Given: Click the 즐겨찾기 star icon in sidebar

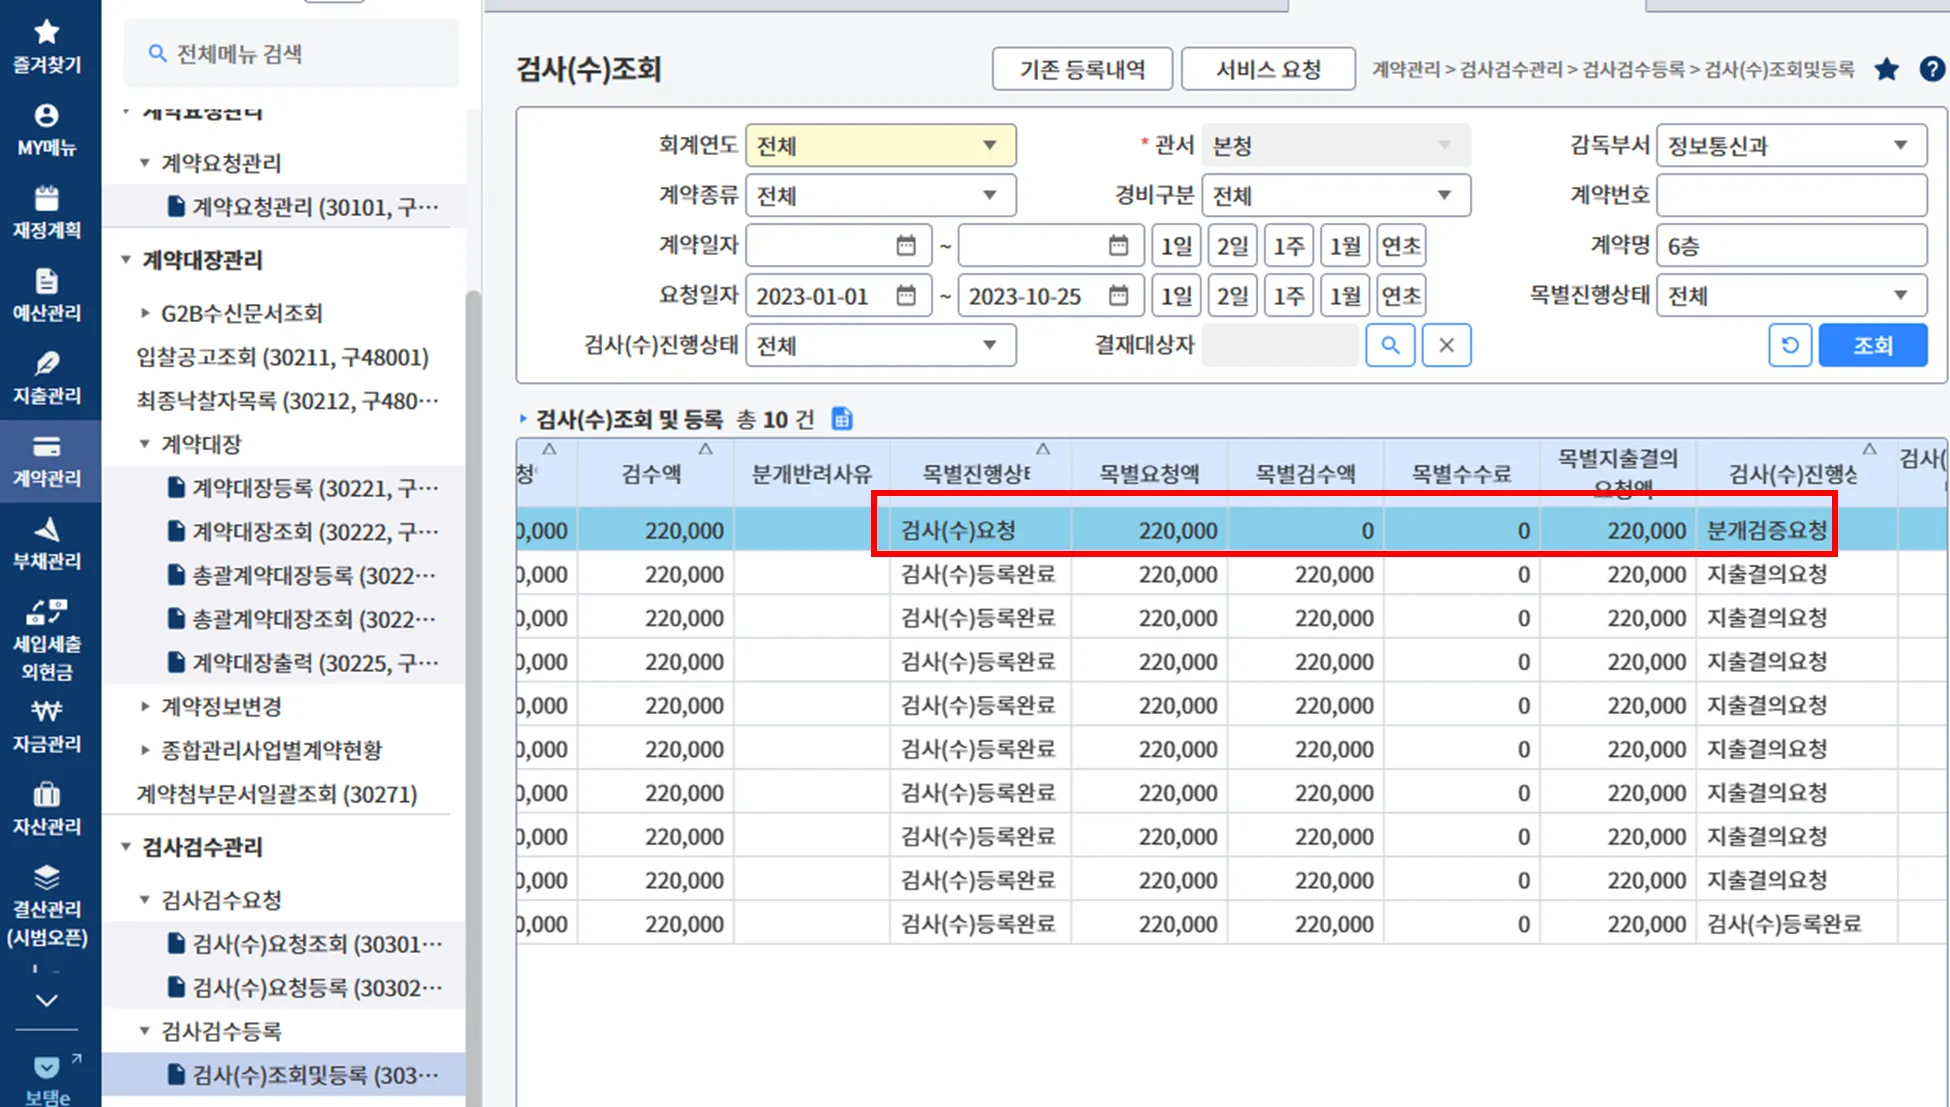Looking at the screenshot, I should tap(46, 33).
